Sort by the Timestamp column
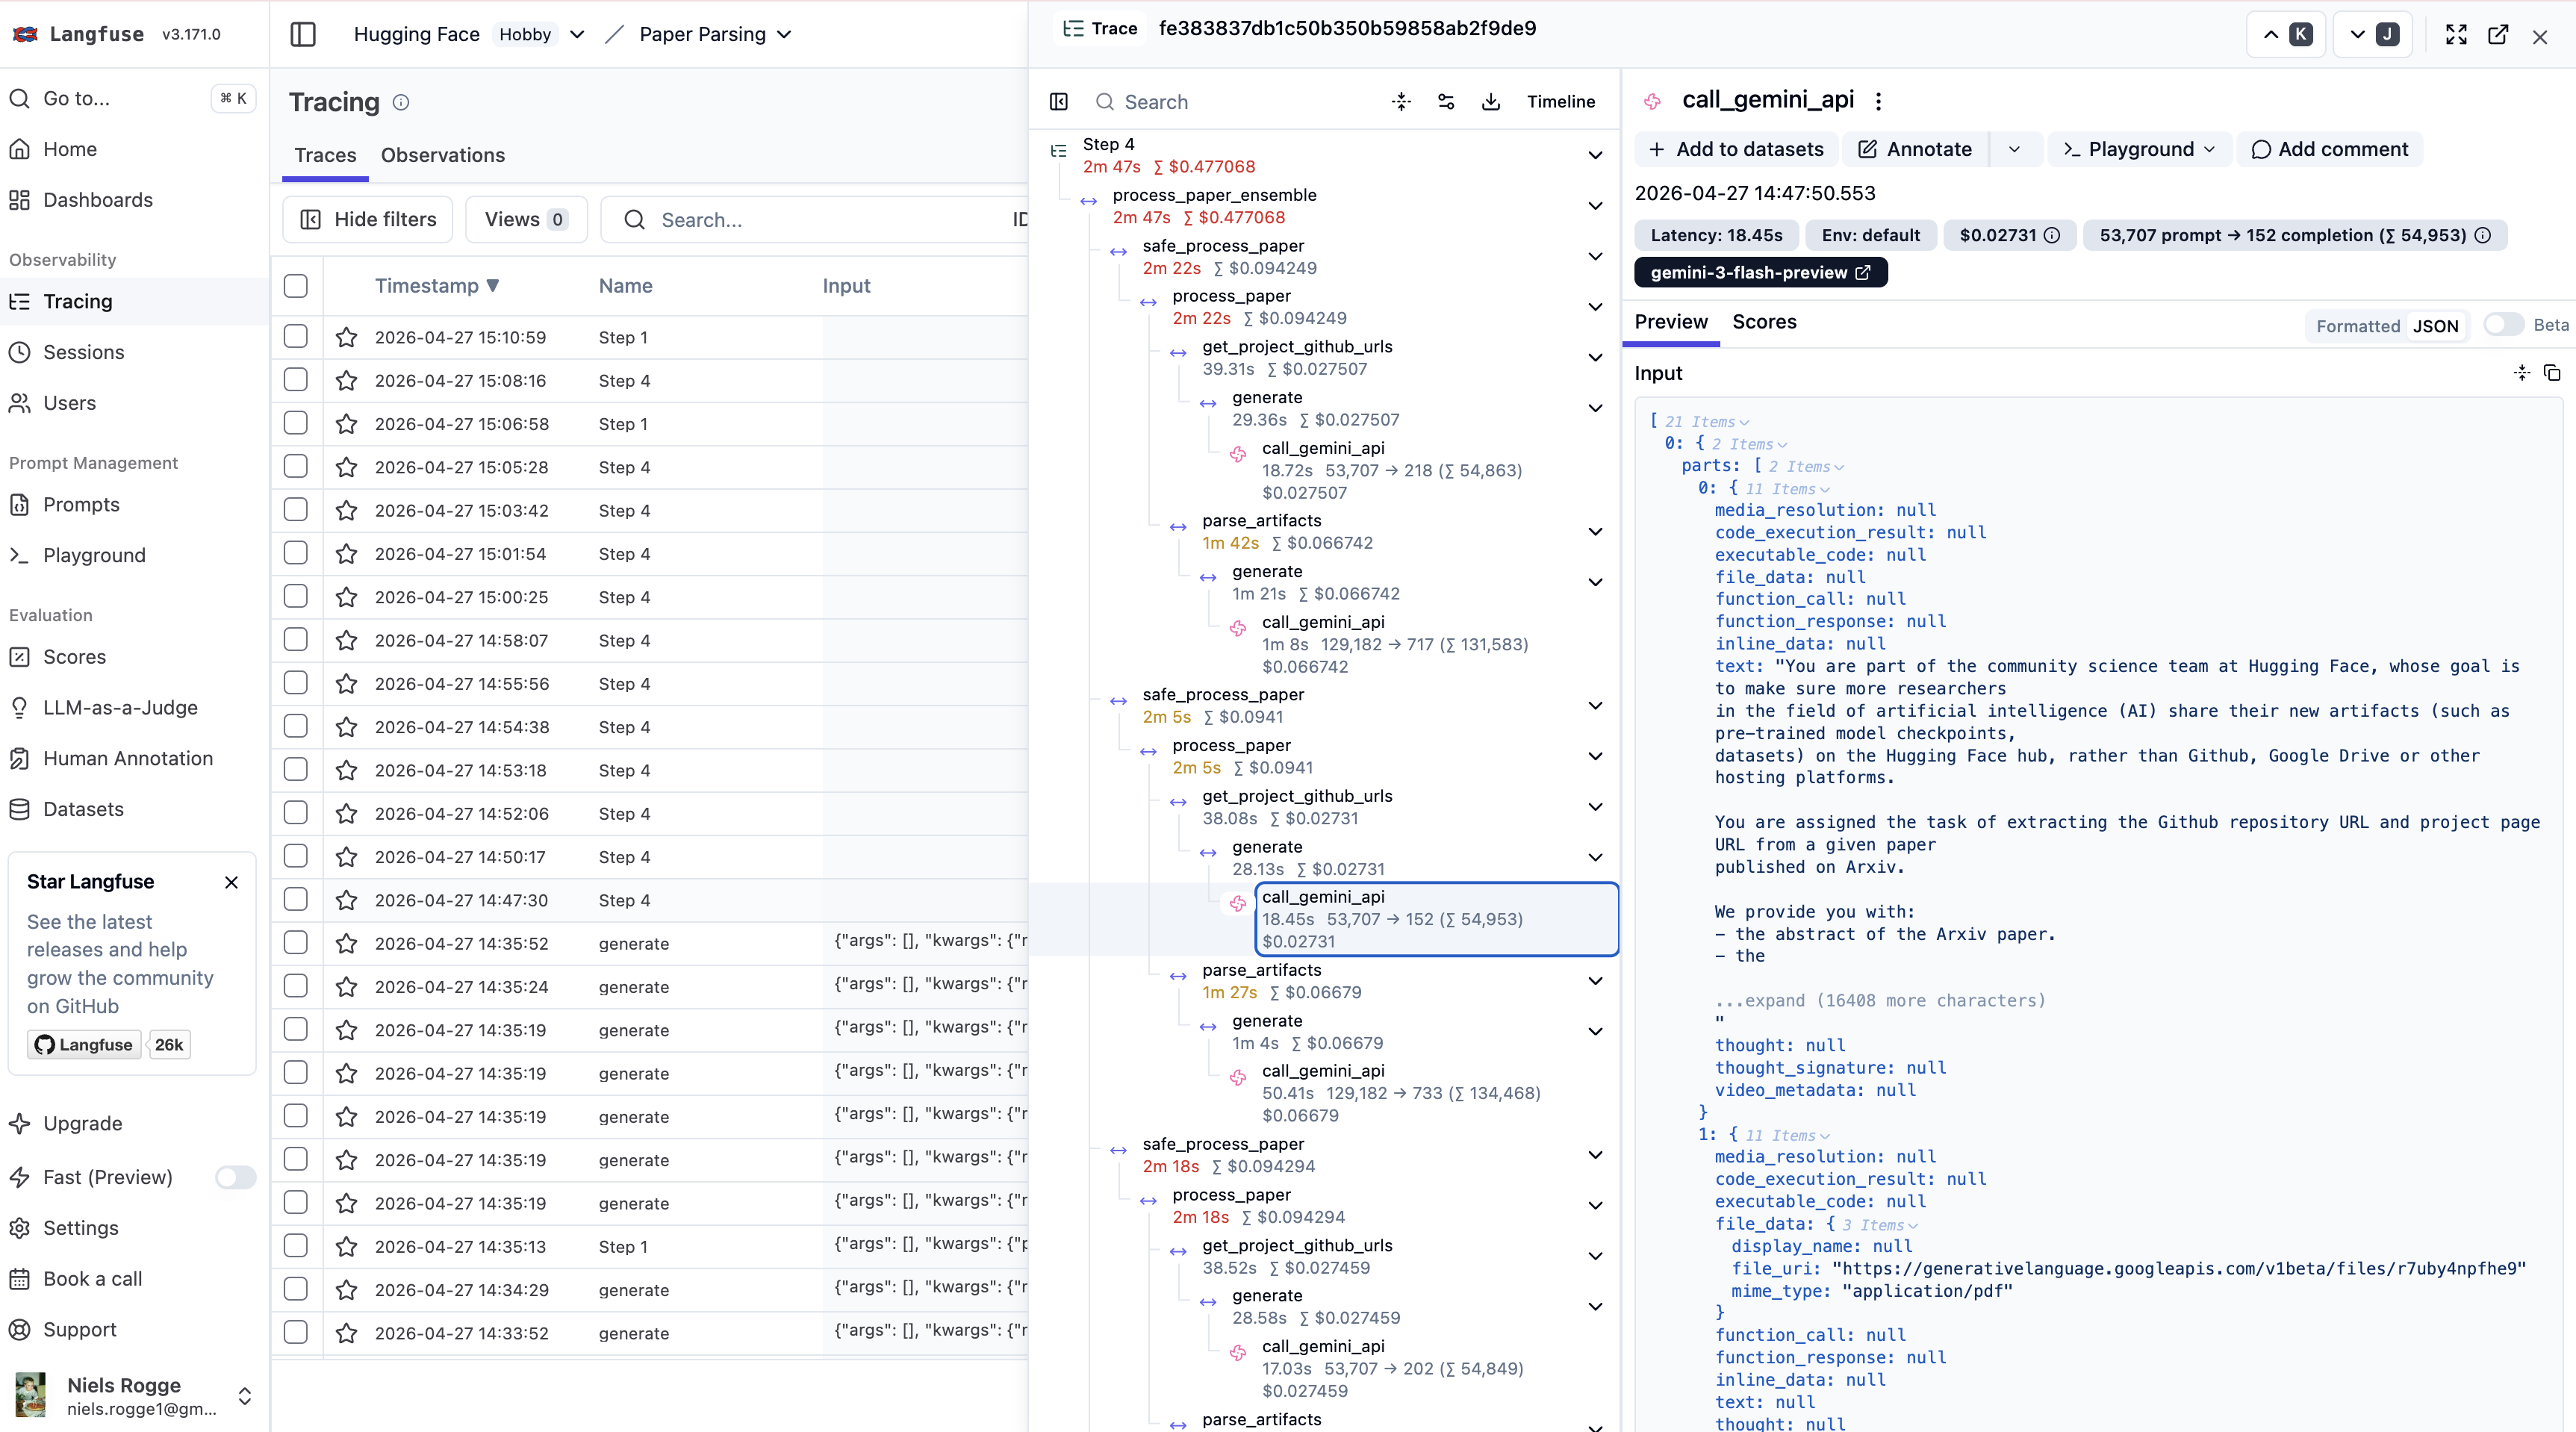The height and width of the screenshot is (1432, 2576). coord(437,286)
